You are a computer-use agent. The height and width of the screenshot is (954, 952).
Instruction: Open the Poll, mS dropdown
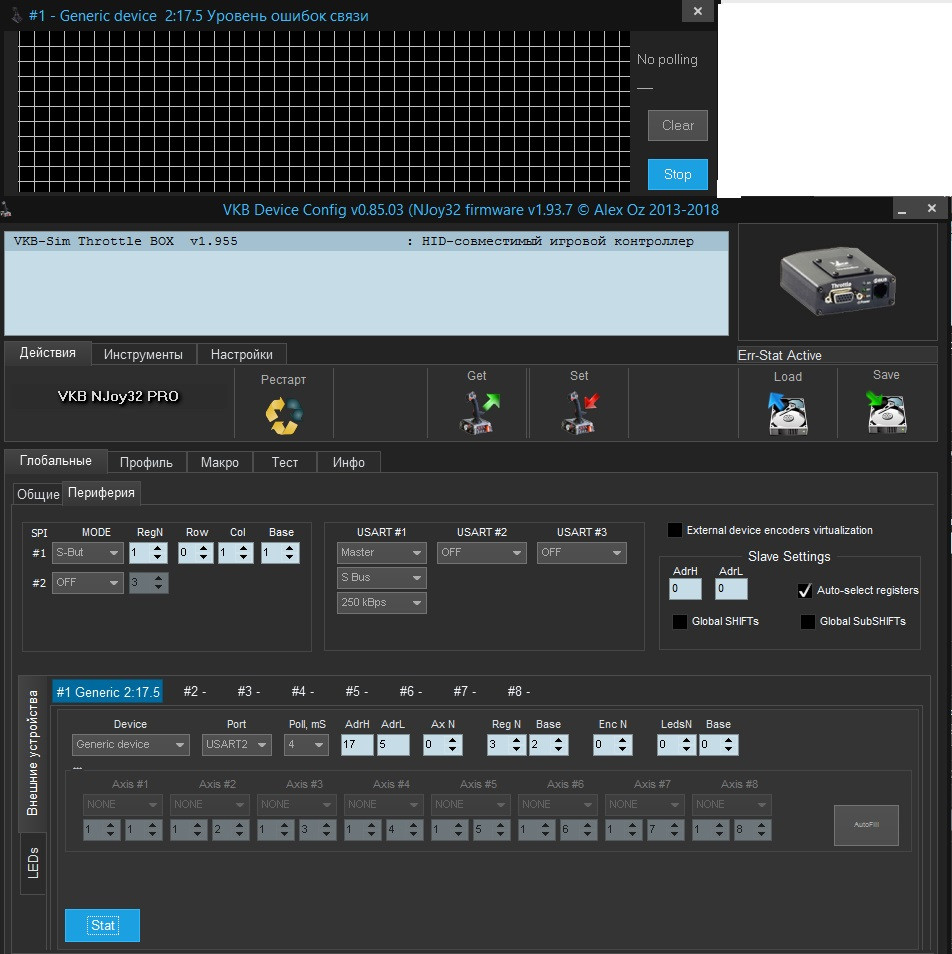(306, 745)
